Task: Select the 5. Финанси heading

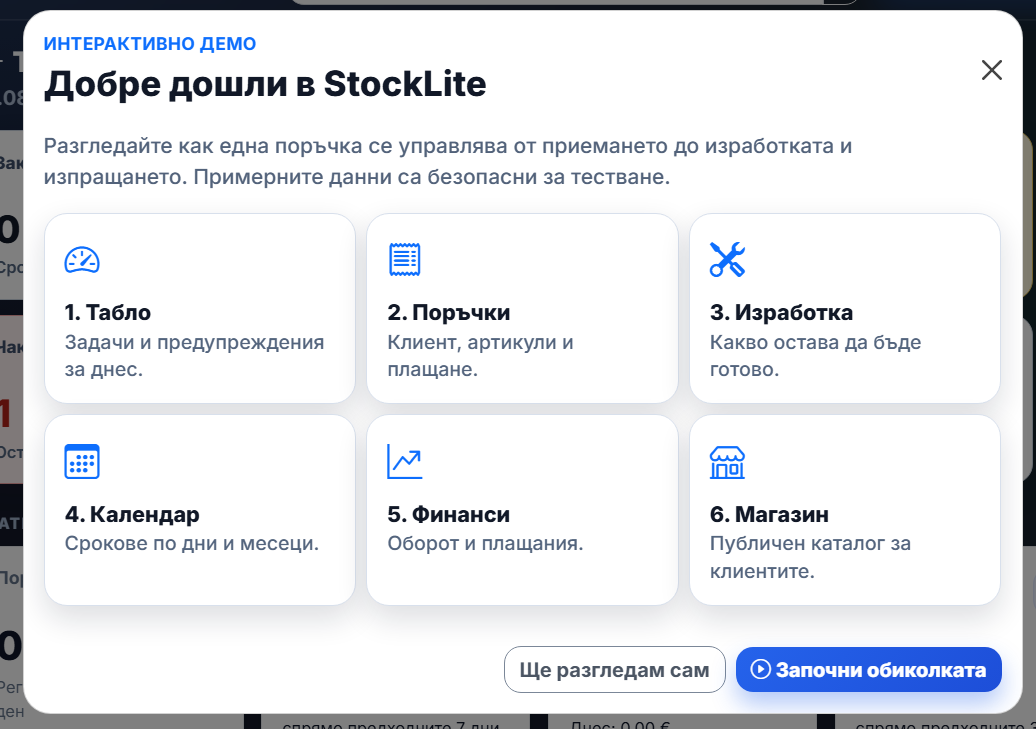Action: [449, 514]
